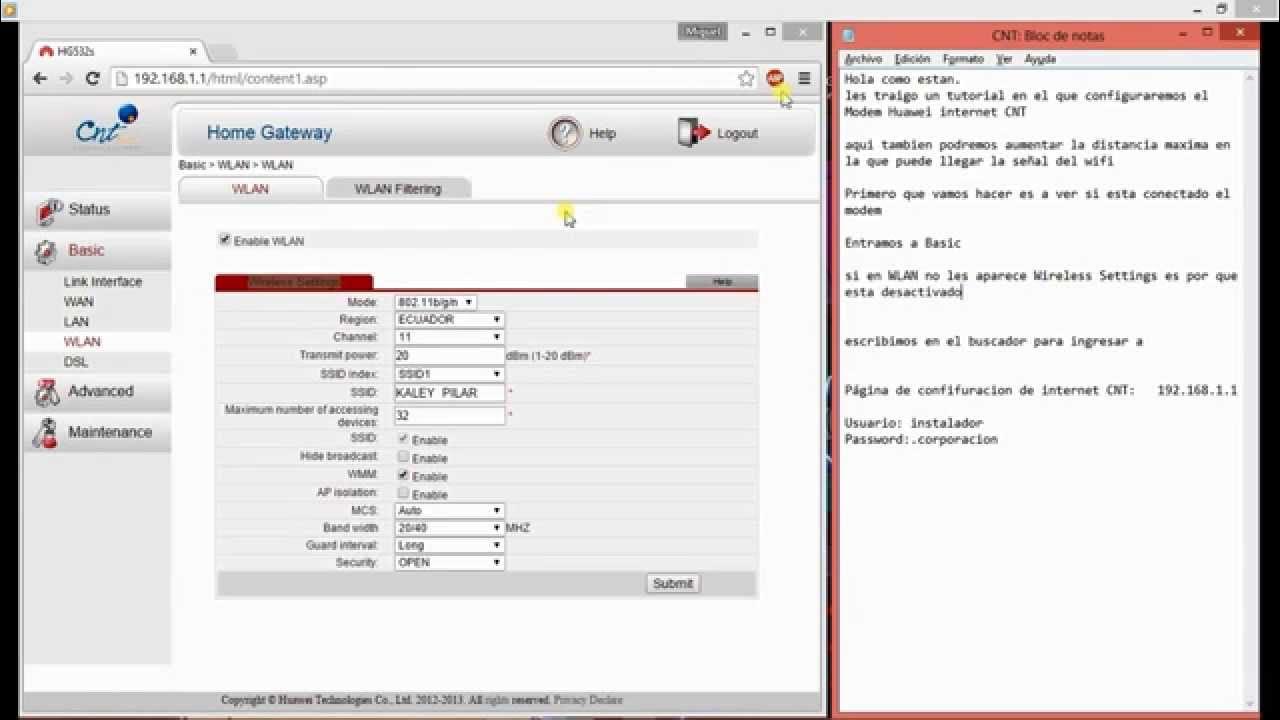Bookmark this page with star icon

click(746, 79)
